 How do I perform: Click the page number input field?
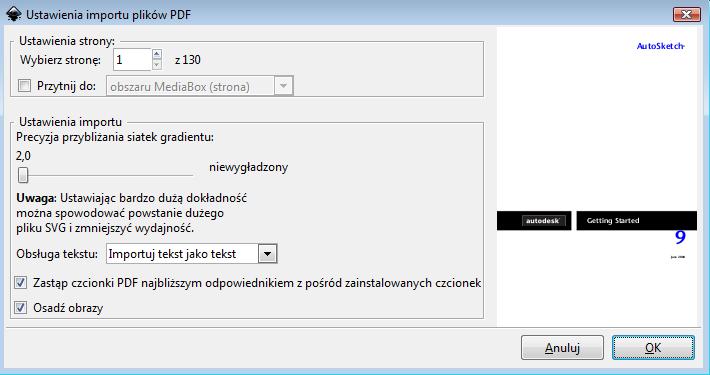point(131,59)
